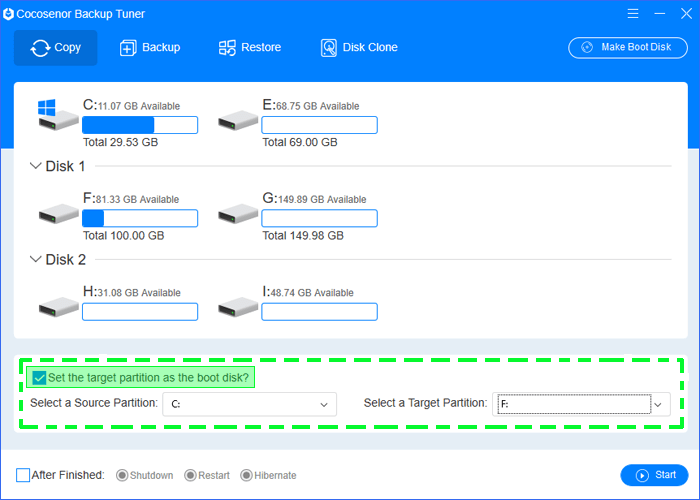The image size is (700, 500).
Task: Click the Copy tab's circular arrows icon
Action: tap(40, 48)
